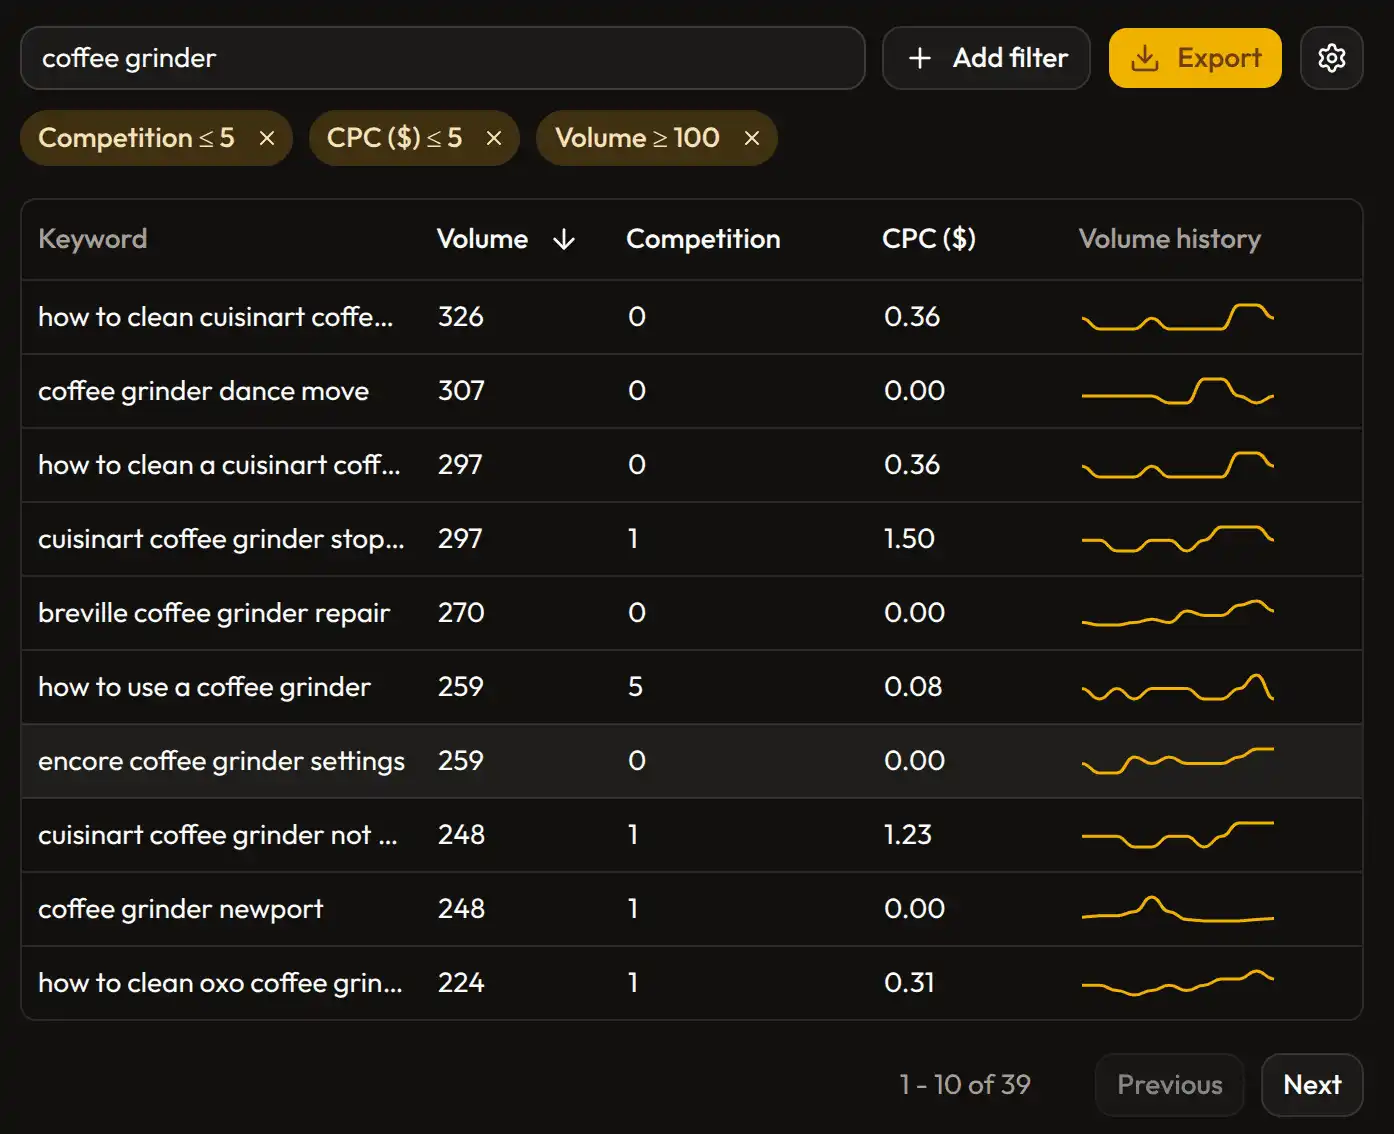Select the coffee grinder dance move keyword

tap(203, 391)
